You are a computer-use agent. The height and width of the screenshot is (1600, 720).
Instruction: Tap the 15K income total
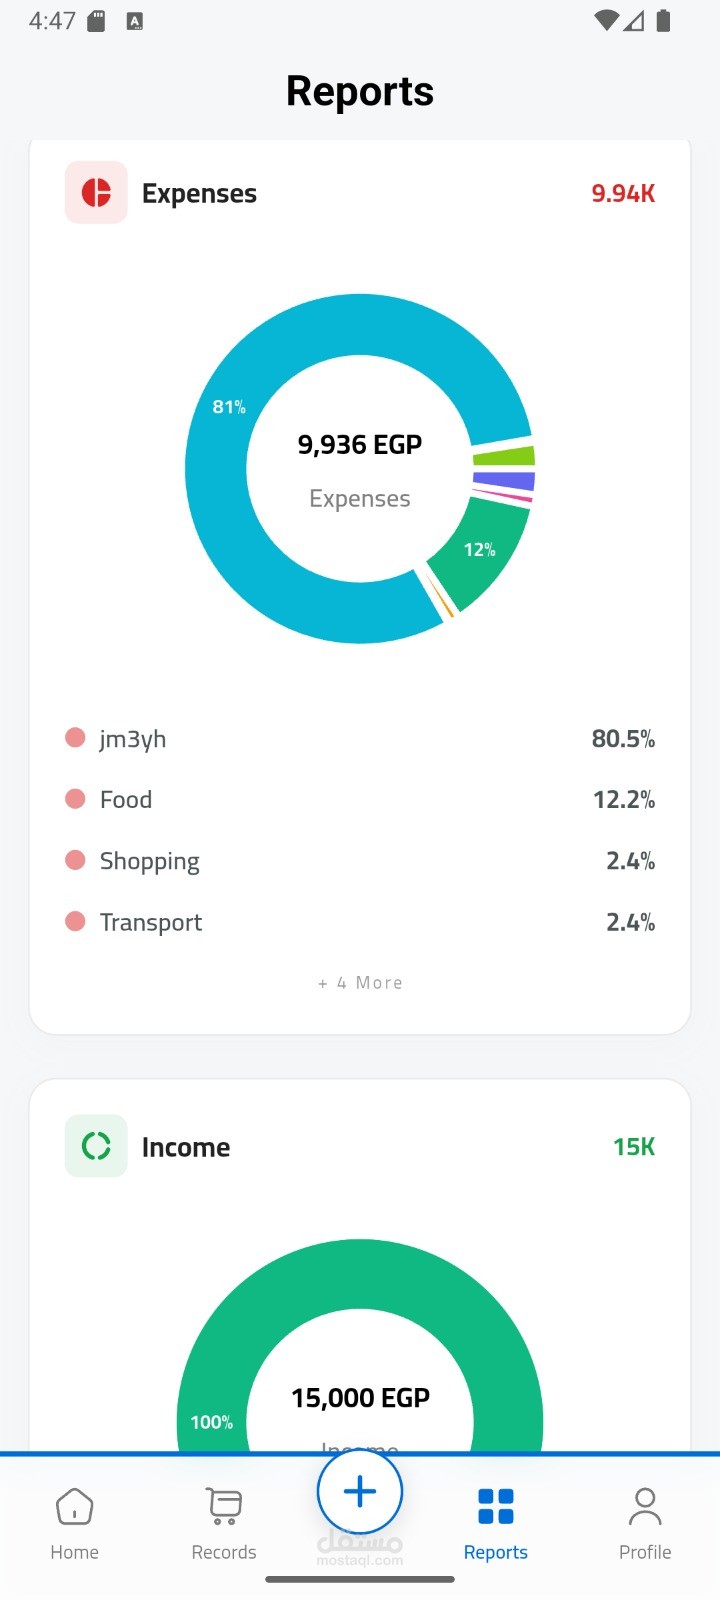pyautogui.click(x=634, y=1147)
